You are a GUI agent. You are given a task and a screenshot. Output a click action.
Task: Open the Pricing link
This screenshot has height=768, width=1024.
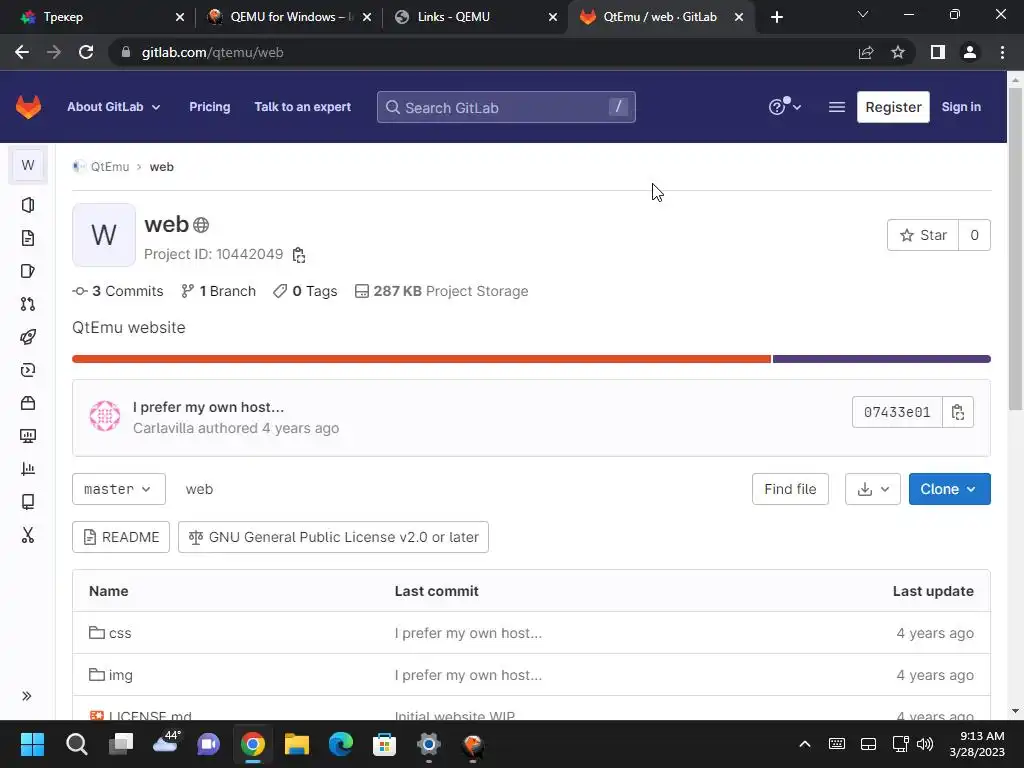210,106
